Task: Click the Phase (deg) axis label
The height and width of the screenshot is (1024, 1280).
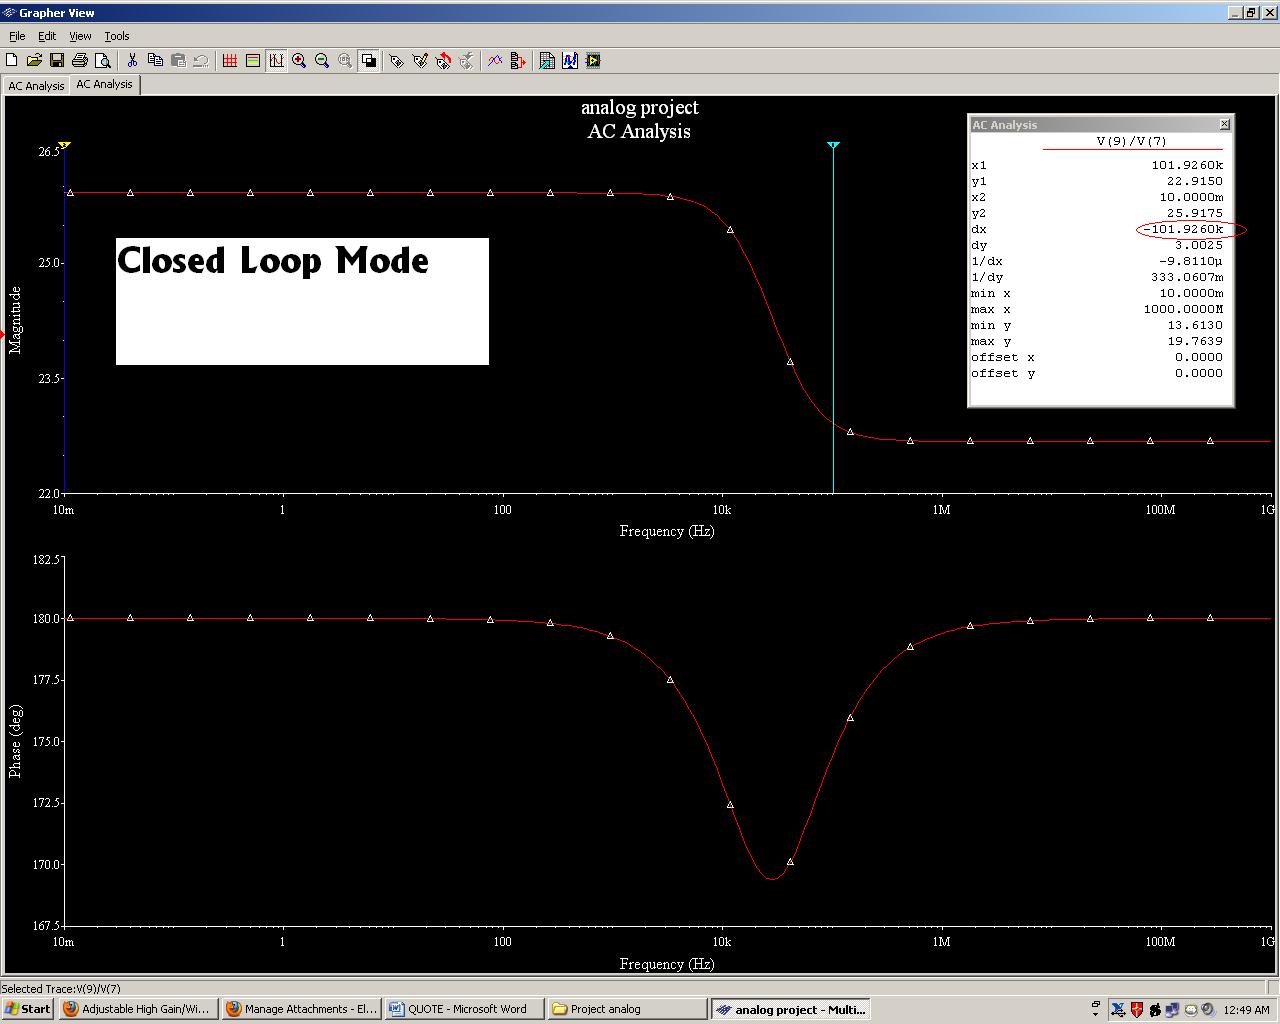Action: tap(15, 741)
